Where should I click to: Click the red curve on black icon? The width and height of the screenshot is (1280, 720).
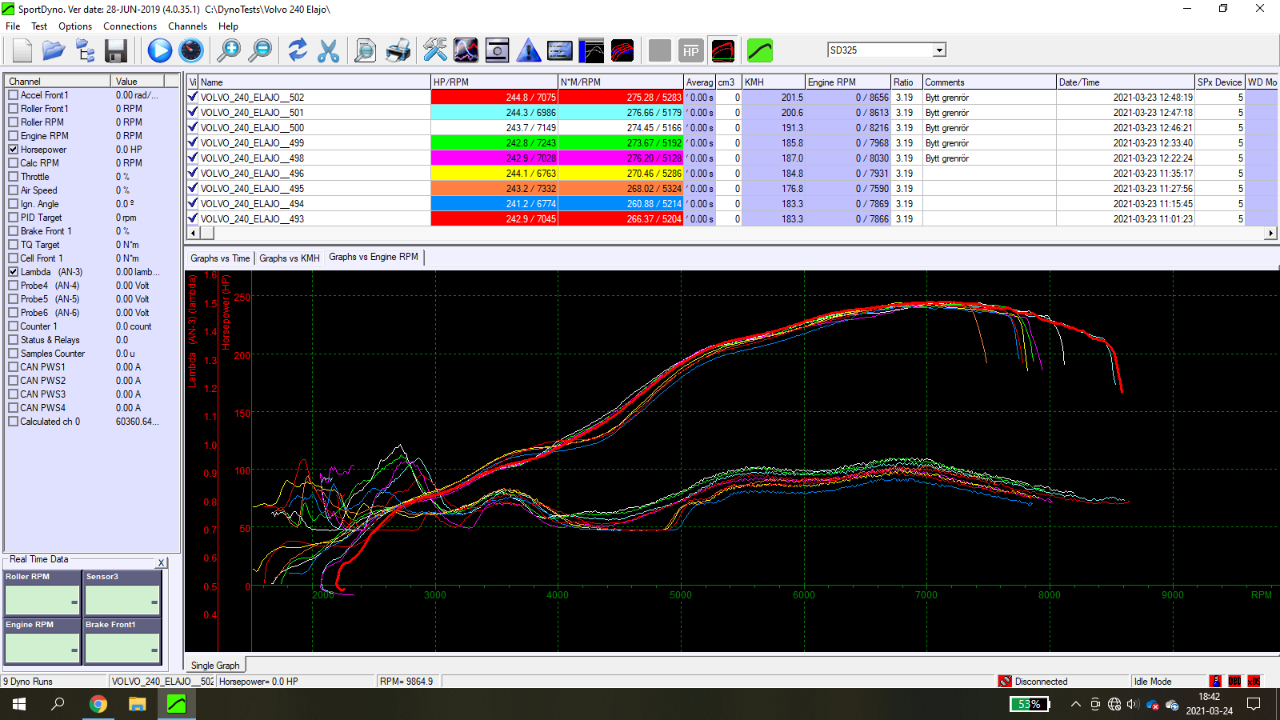coord(723,50)
